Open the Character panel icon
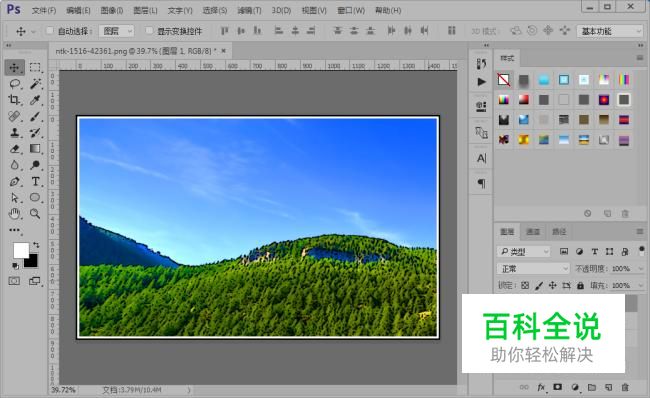The height and width of the screenshot is (398, 650). click(481, 158)
